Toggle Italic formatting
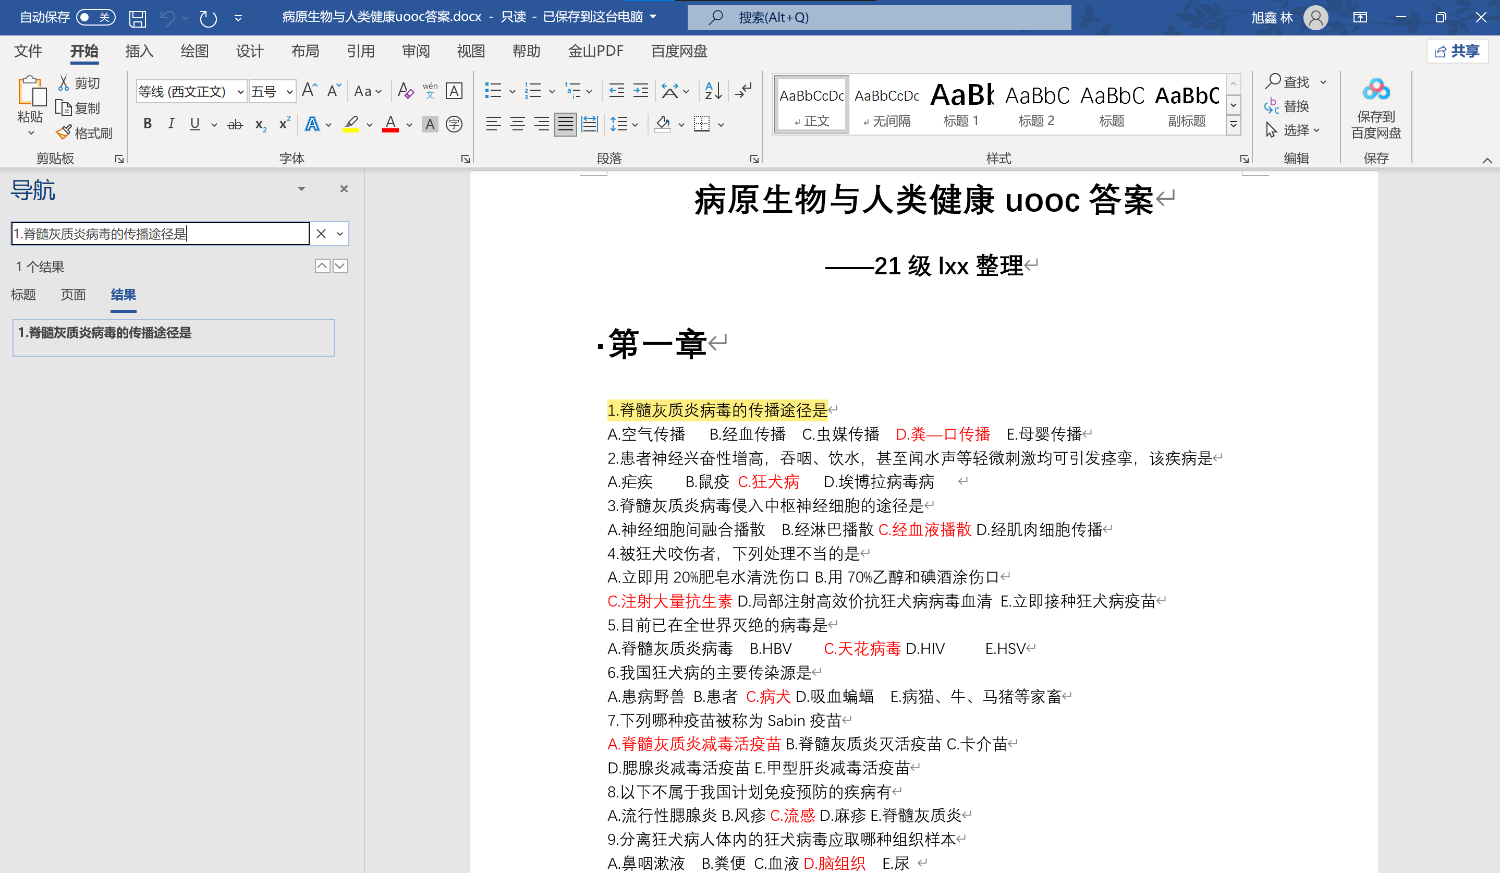This screenshot has width=1500, height=873. (x=171, y=124)
